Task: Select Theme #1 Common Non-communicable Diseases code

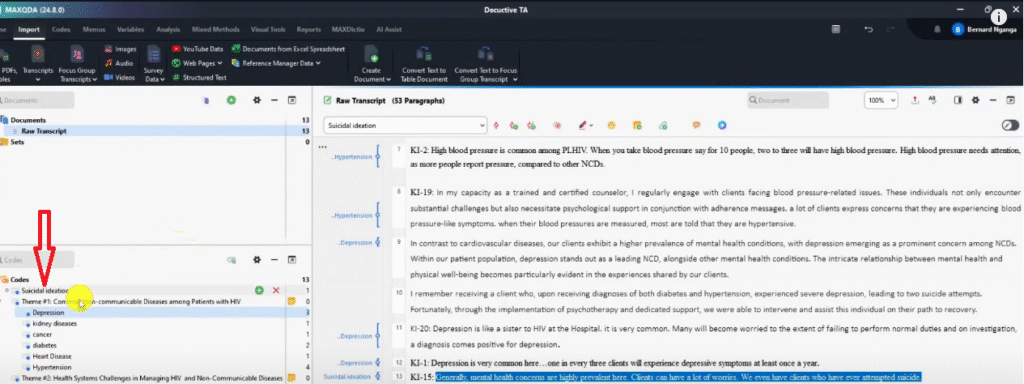Action: point(131,302)
